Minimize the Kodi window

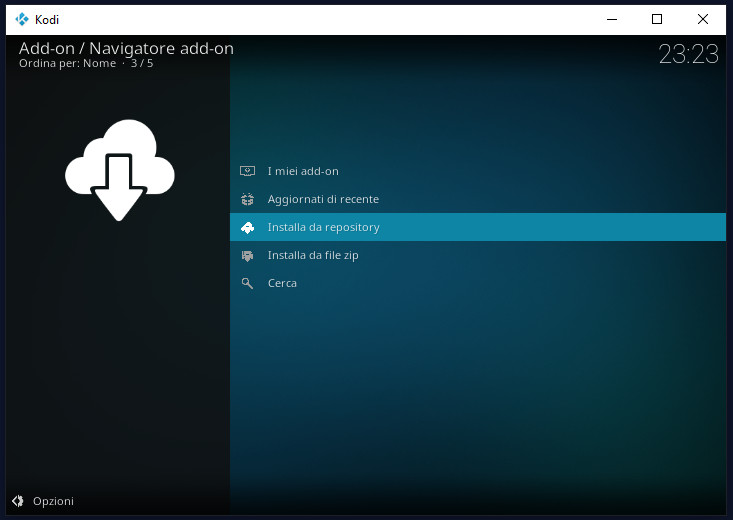[x=611, y=19]
